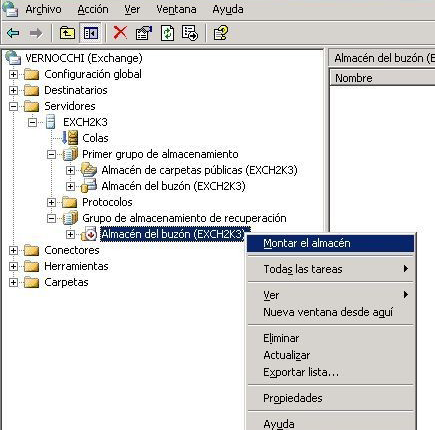Click the Export list toolbar icon
The width and height of the screenshot is (435, 430).
[190, 33]
